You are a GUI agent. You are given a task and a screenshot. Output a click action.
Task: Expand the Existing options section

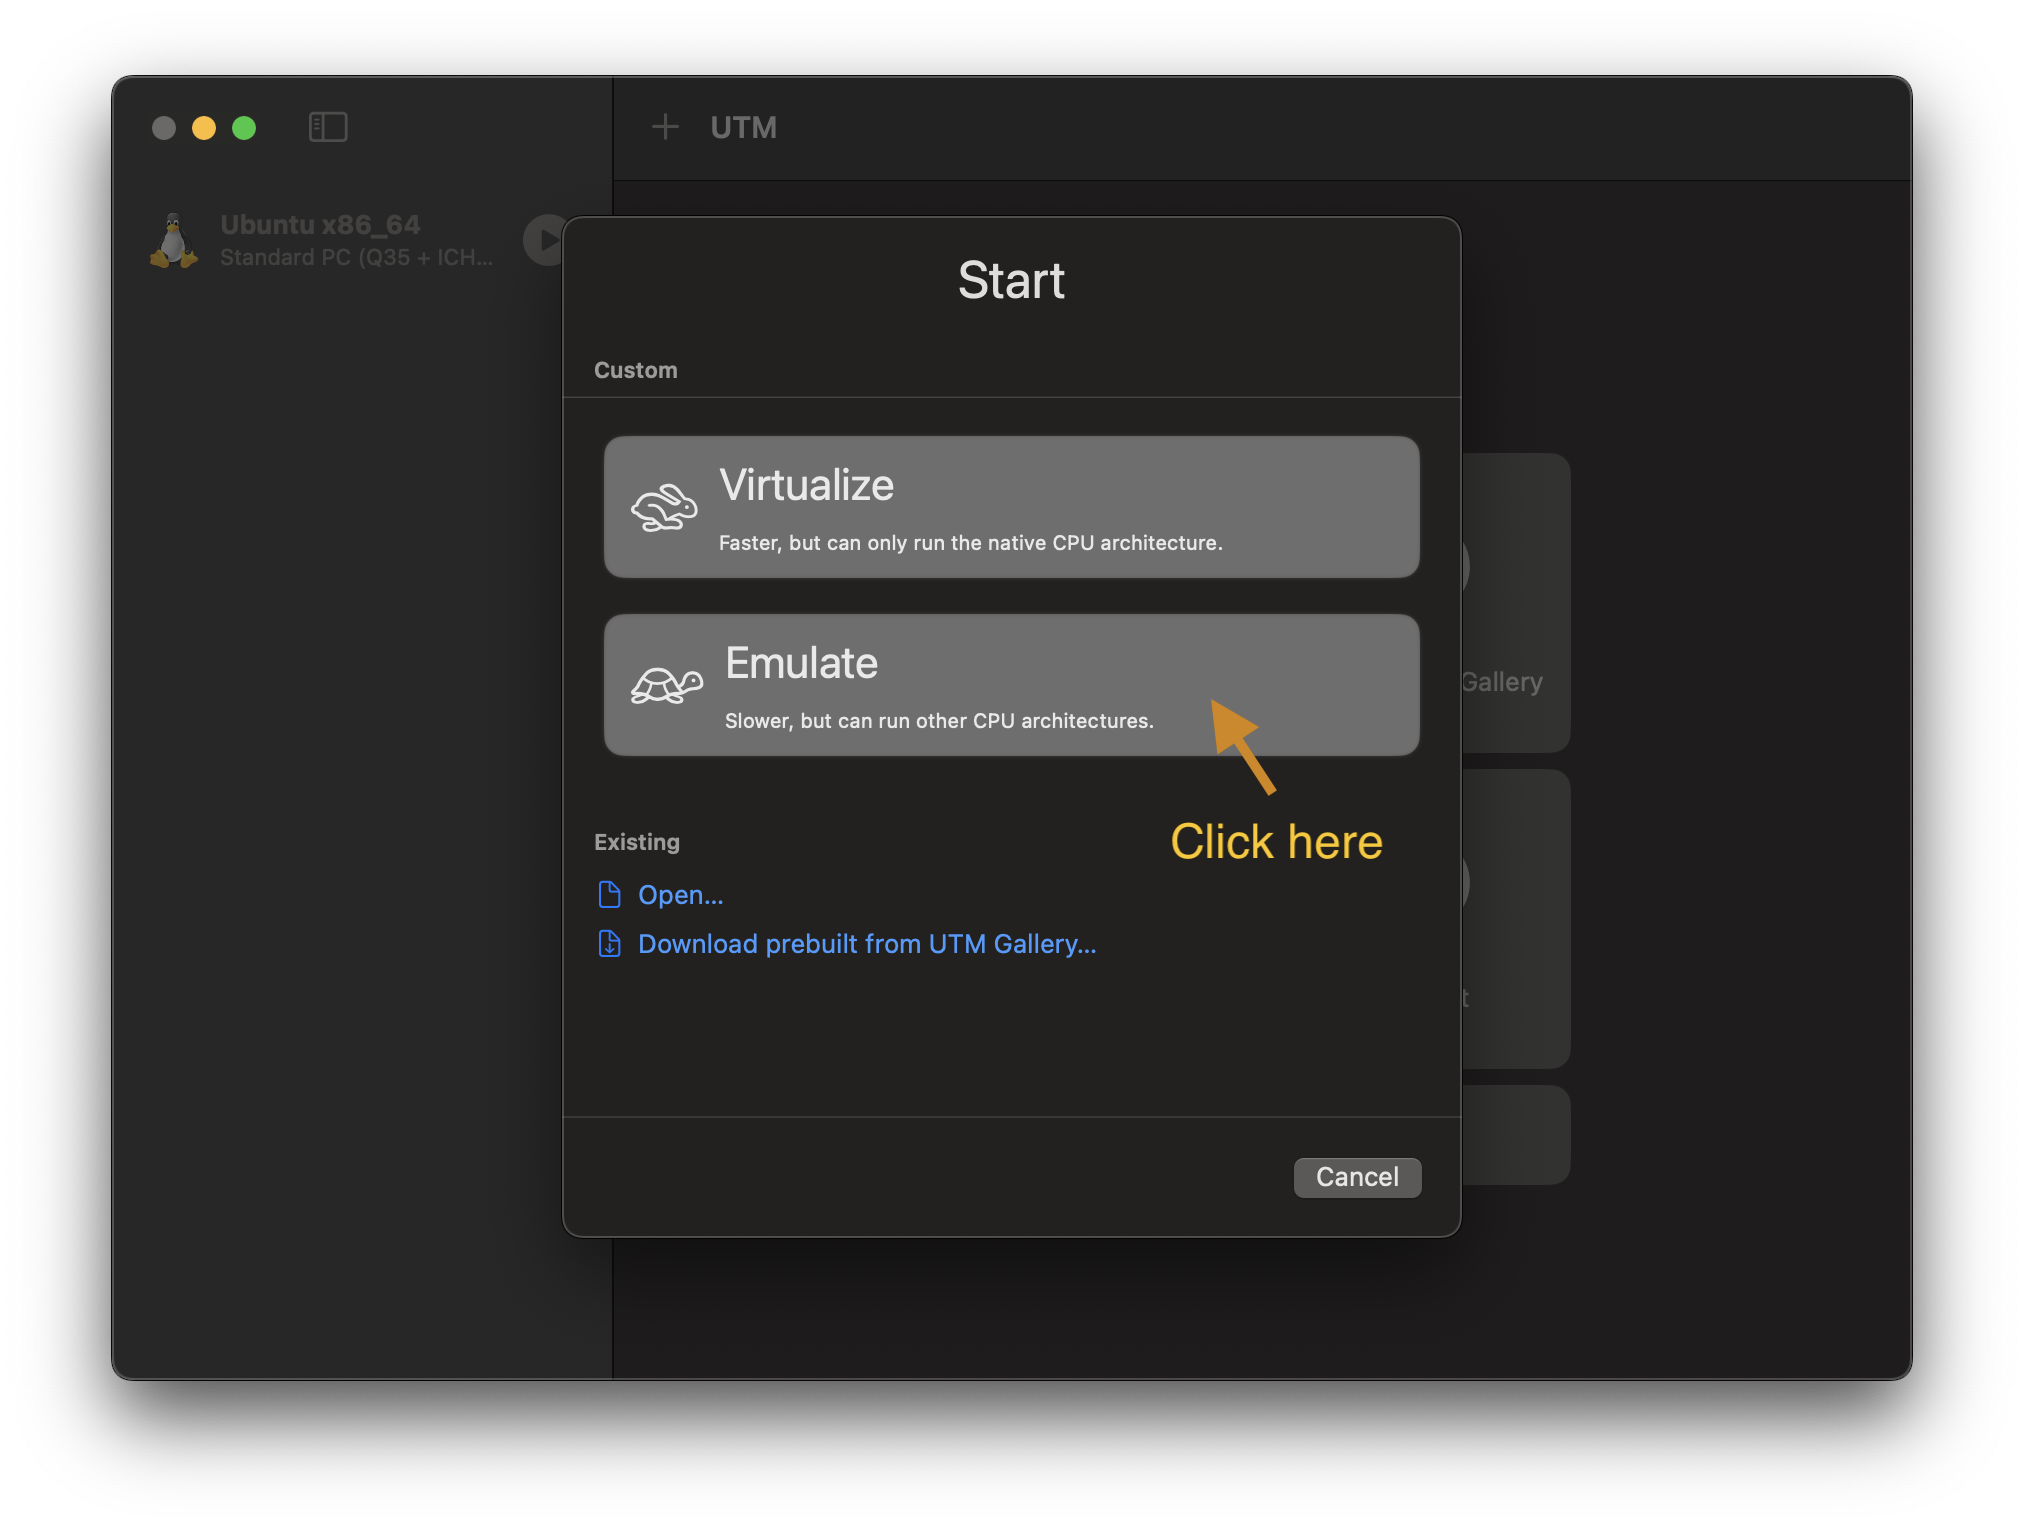tap(636, 839)
